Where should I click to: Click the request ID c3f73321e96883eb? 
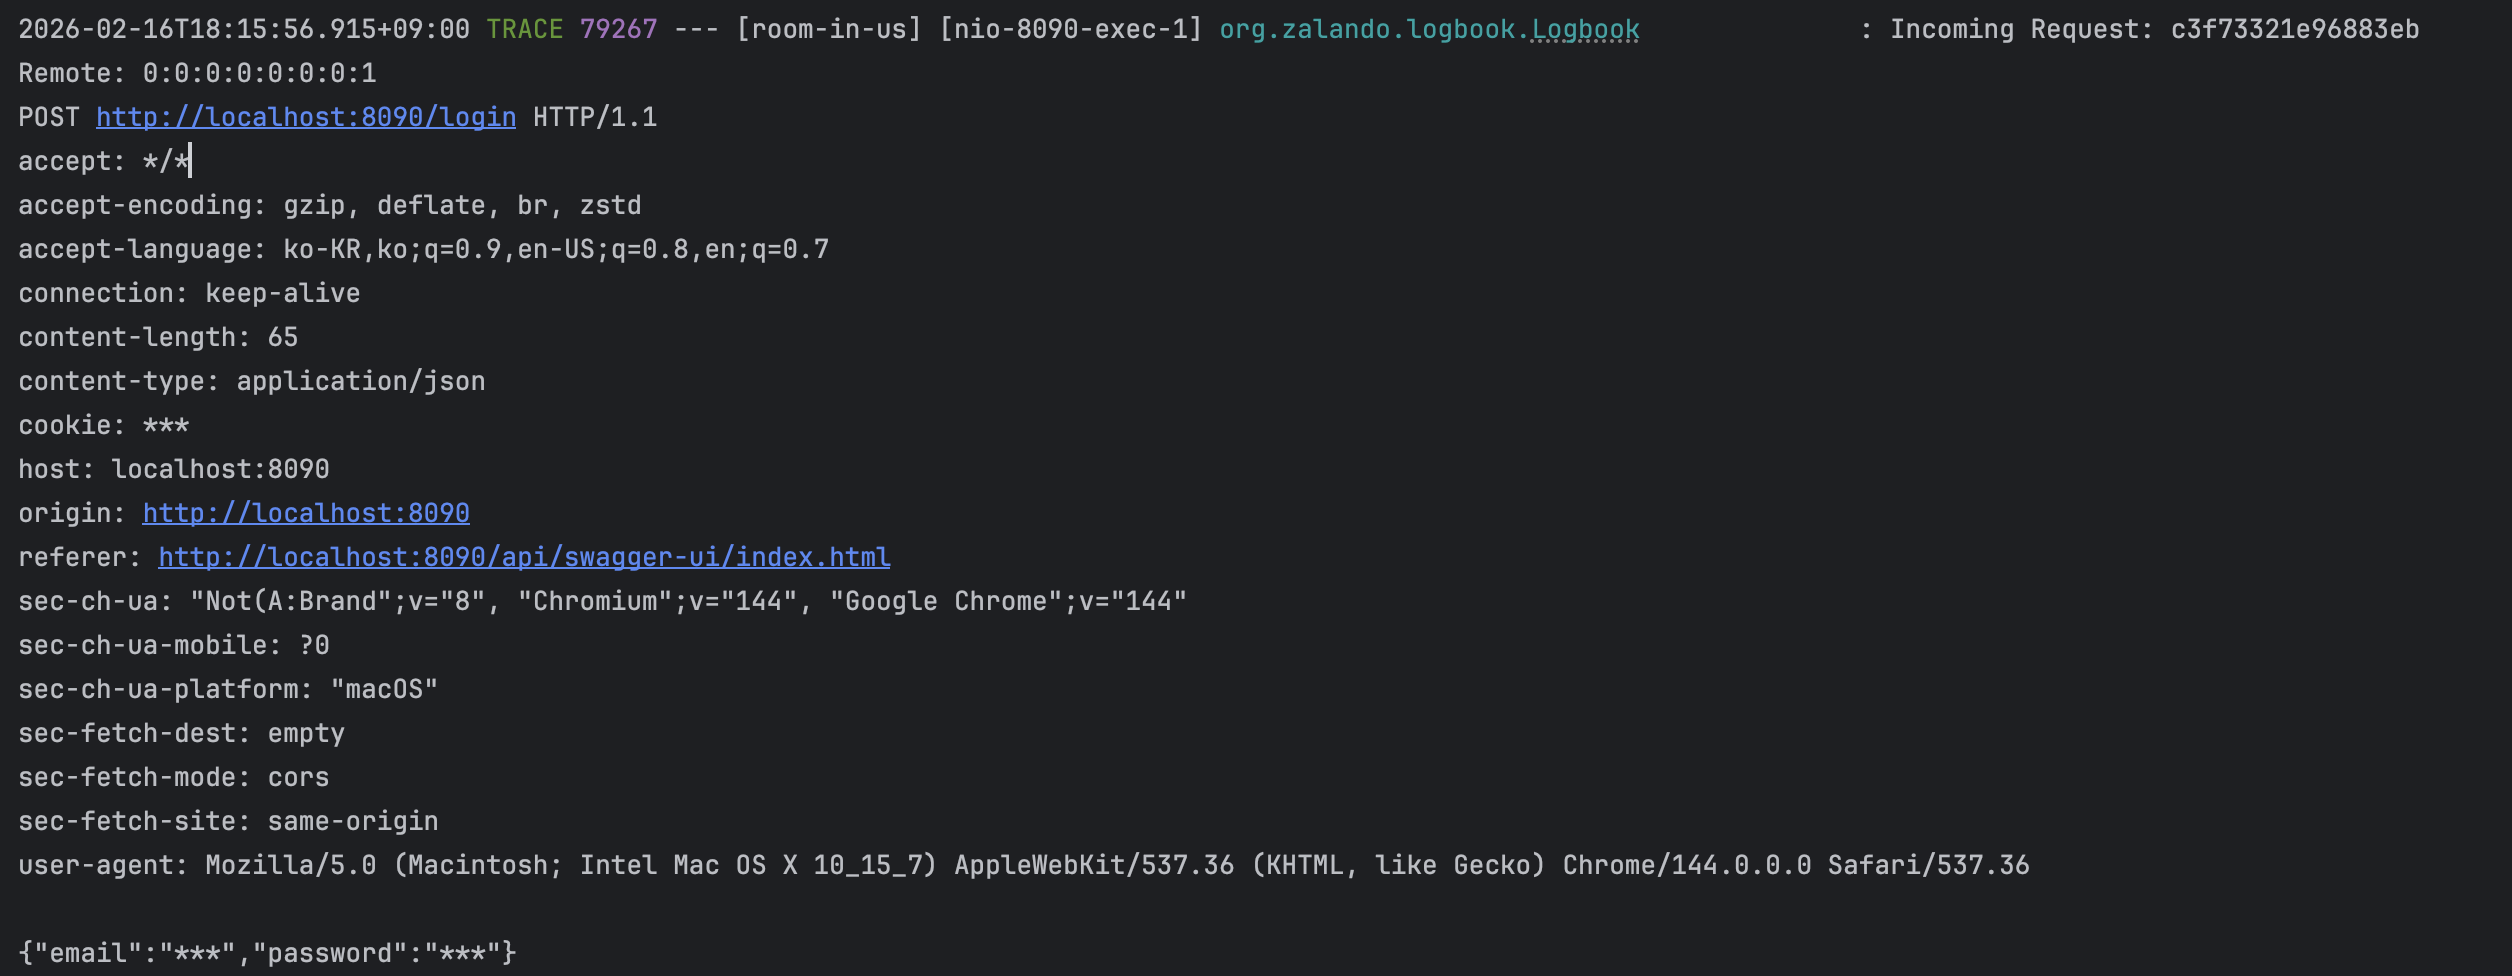2295,29
